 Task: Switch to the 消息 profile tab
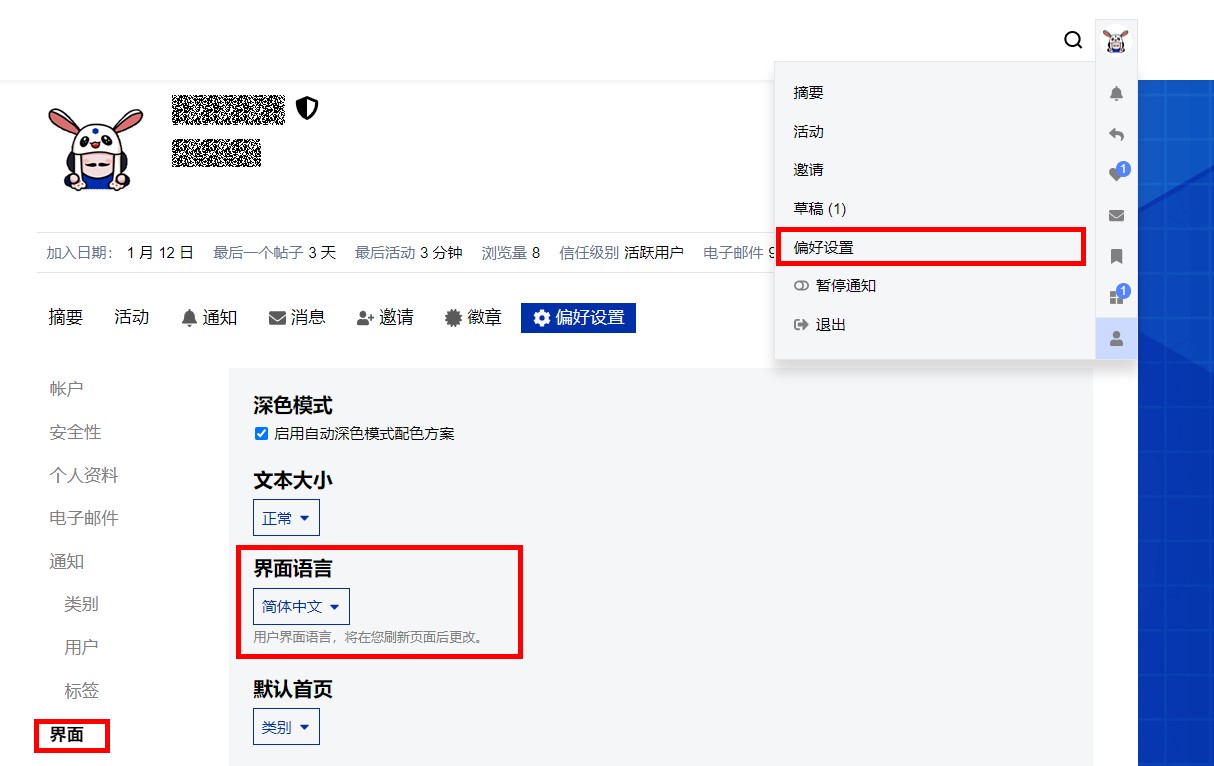point(297,318)
